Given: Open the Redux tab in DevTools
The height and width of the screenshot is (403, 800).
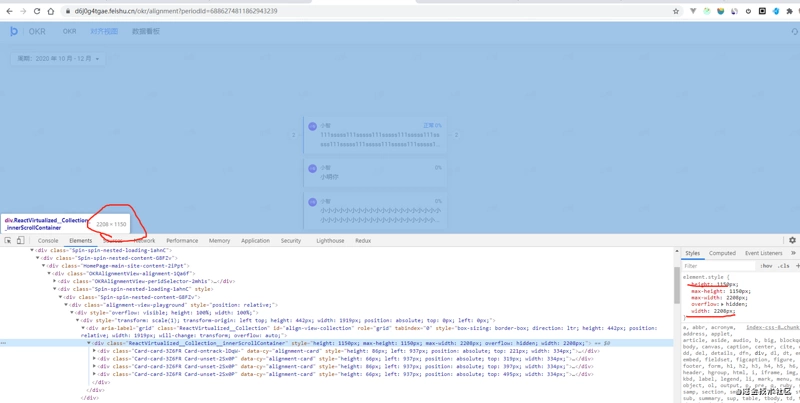Looking at the screenshot, I should click(x=363, y=240).
